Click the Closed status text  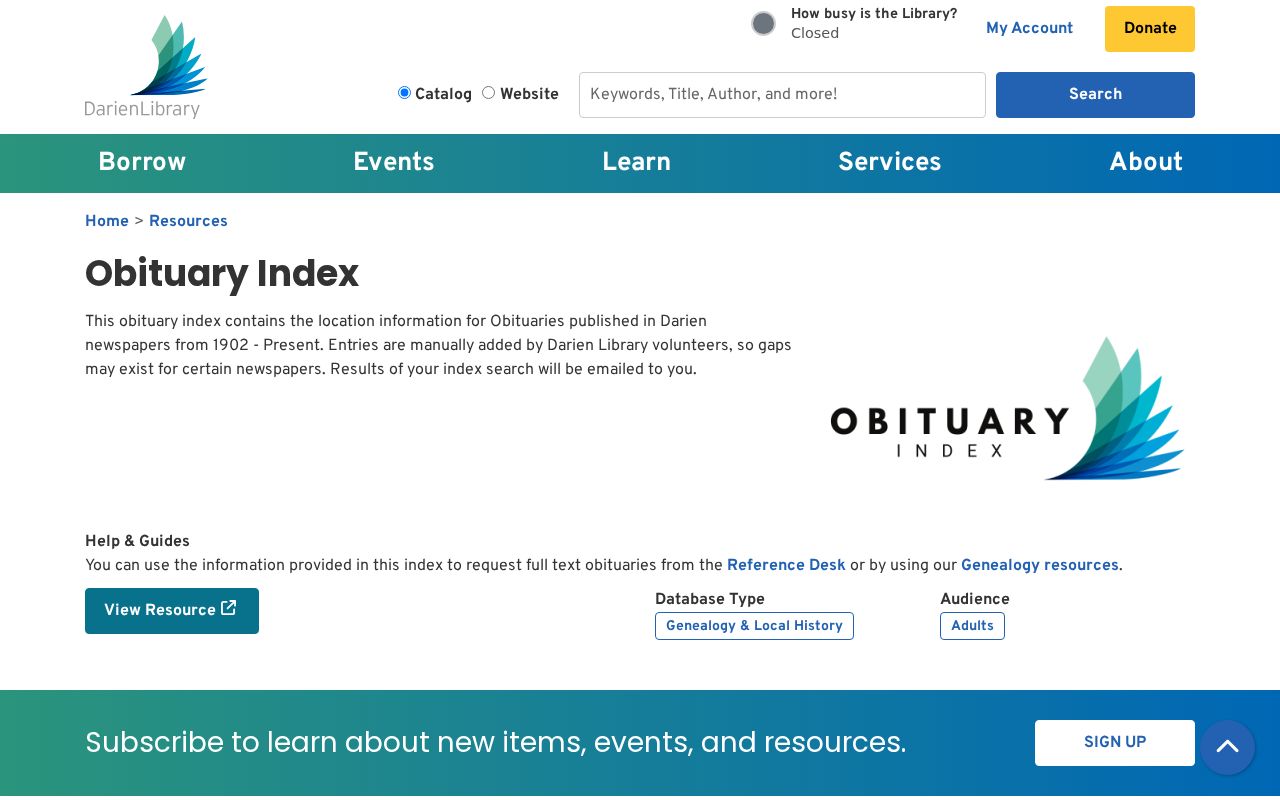tap(815, 34)
